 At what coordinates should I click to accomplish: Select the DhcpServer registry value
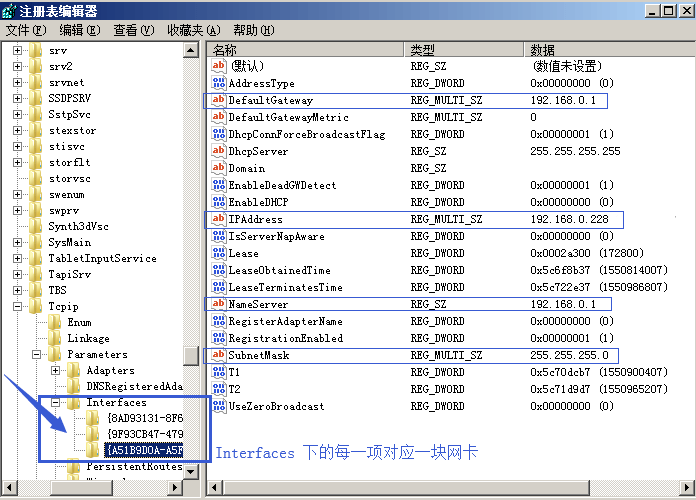(x=258, y=151)
